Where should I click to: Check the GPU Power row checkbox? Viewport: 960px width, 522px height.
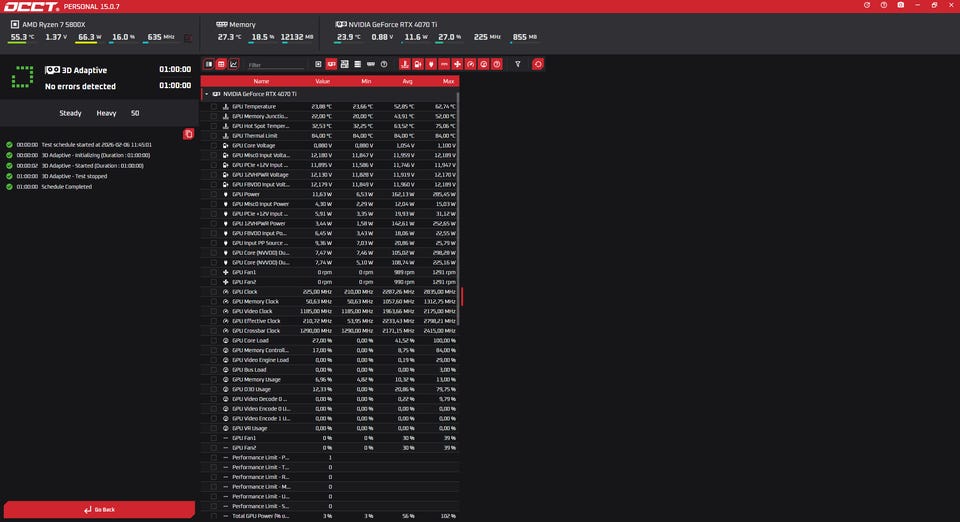[214, 194]
